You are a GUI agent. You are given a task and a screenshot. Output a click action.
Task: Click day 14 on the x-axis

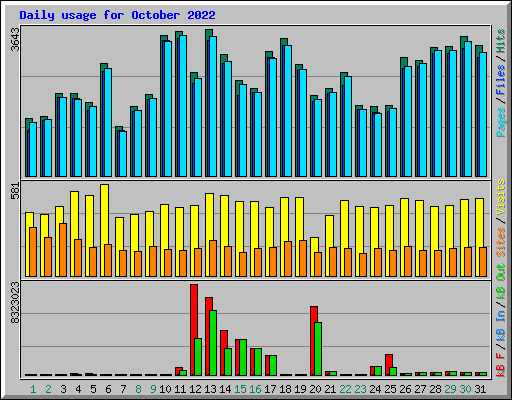point(225,389)
